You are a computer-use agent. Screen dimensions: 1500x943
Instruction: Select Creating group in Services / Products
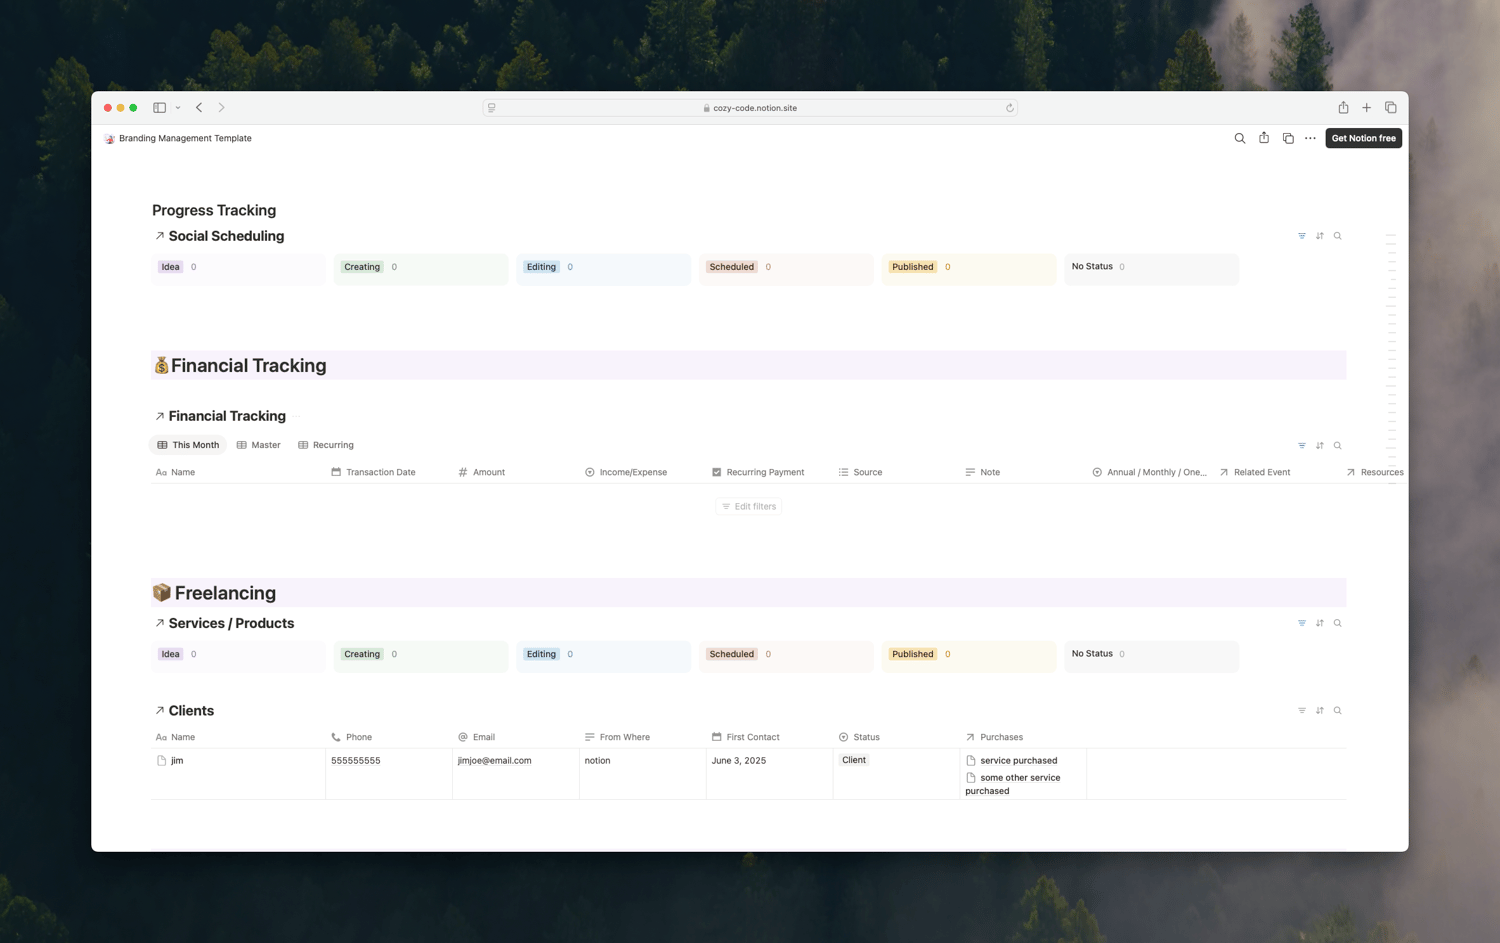362,654
